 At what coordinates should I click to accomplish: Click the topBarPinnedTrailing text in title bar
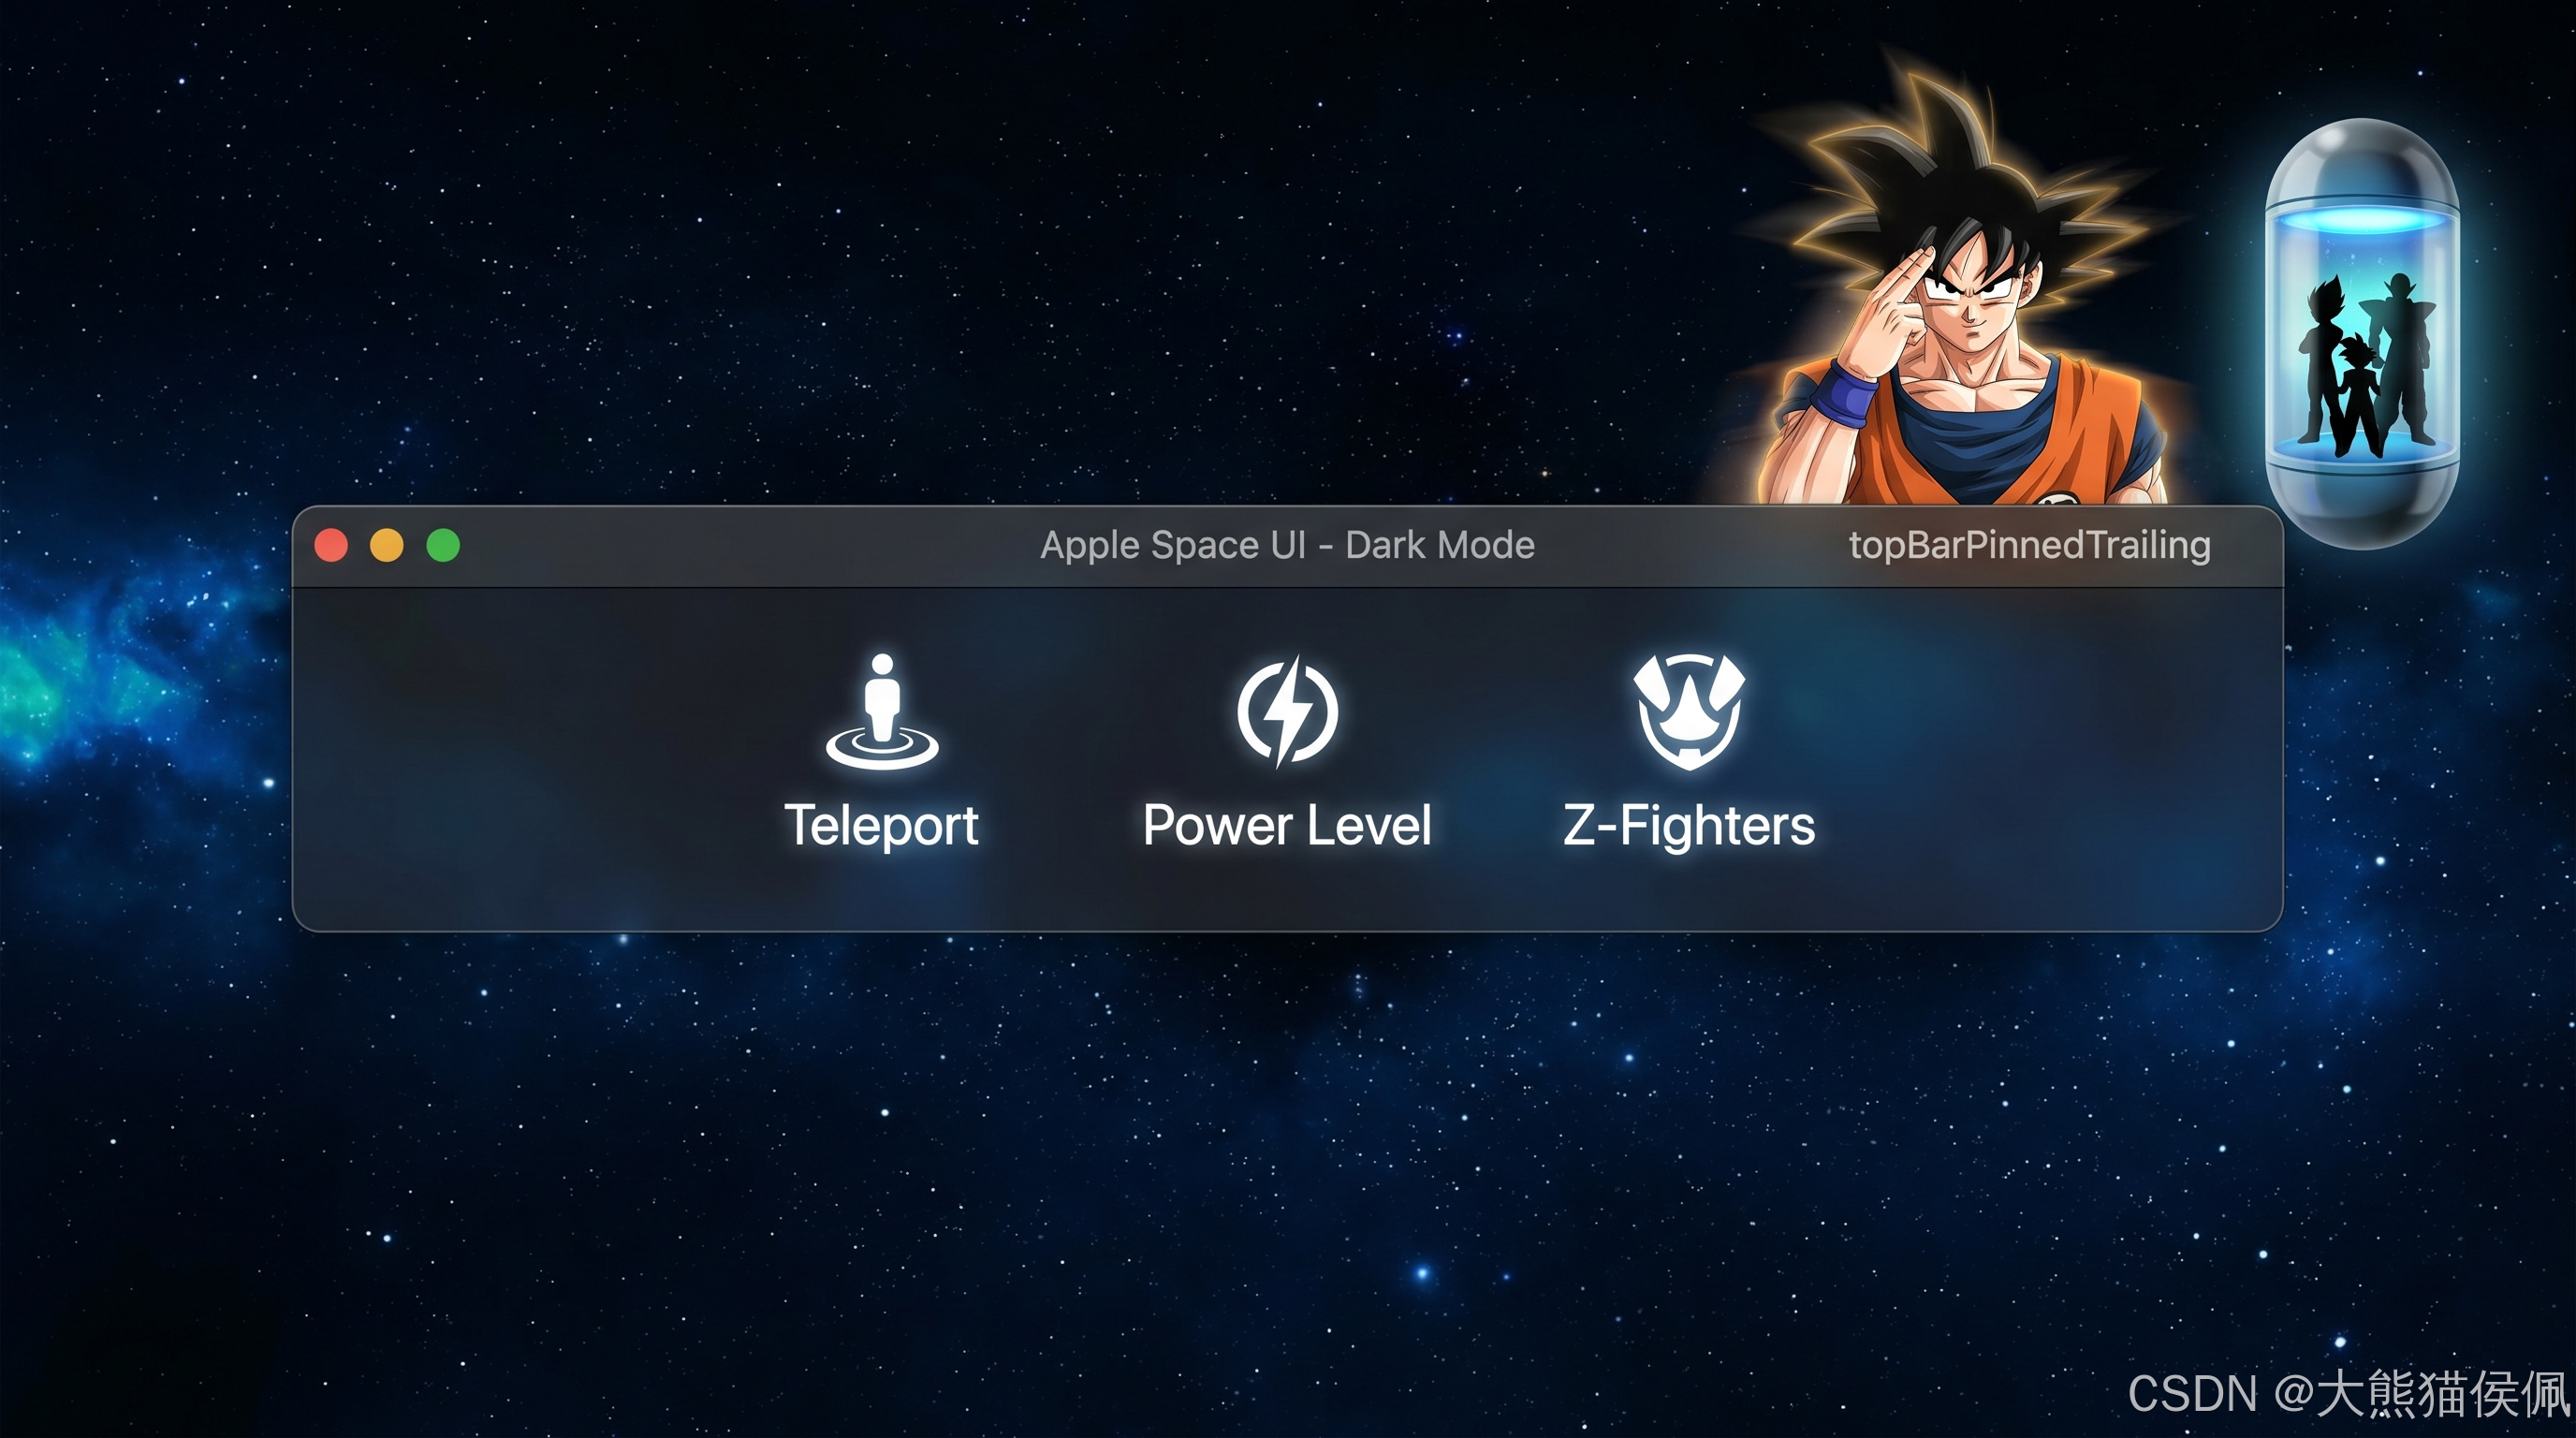click(2029, 546)
